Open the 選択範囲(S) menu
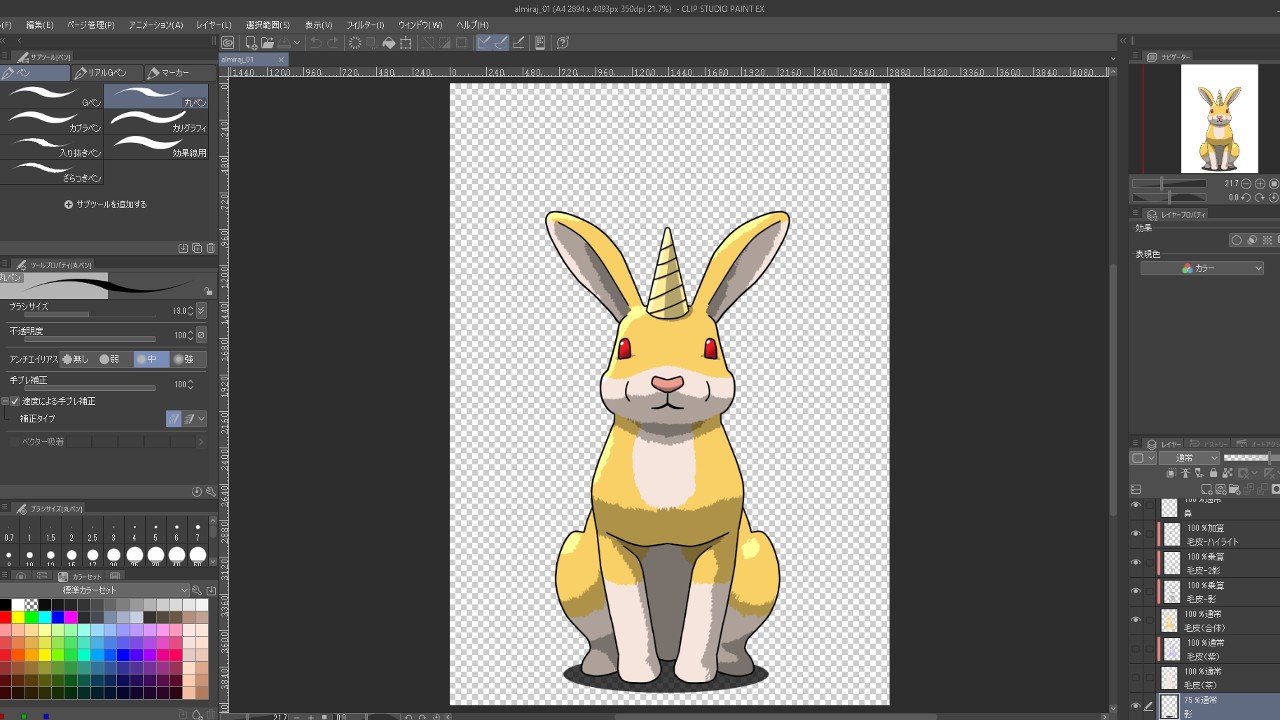The height and width of the screenshot is (720, 1280). coord(267,25)
